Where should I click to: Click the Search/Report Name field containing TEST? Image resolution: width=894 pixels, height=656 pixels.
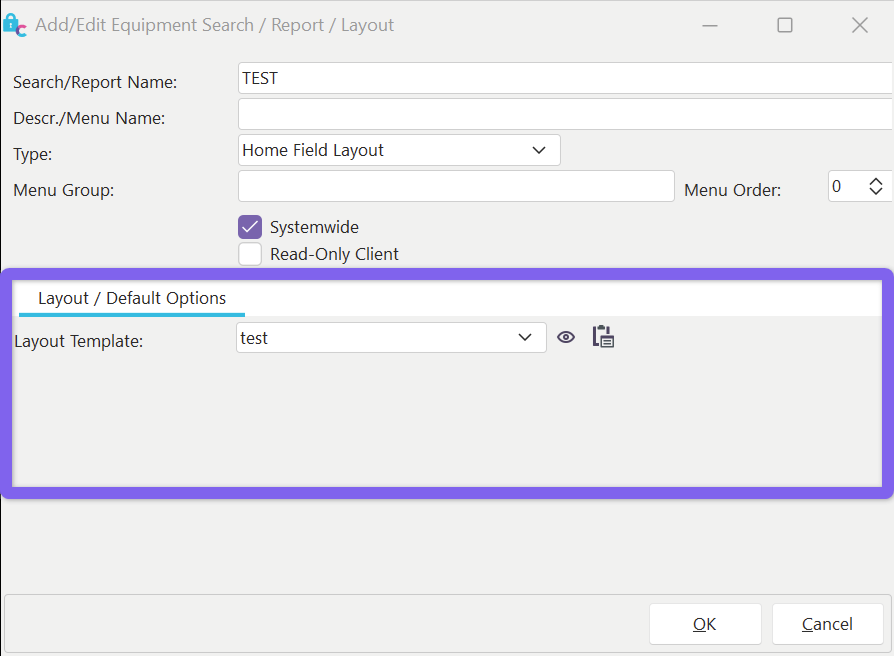[x=565, y=78]
